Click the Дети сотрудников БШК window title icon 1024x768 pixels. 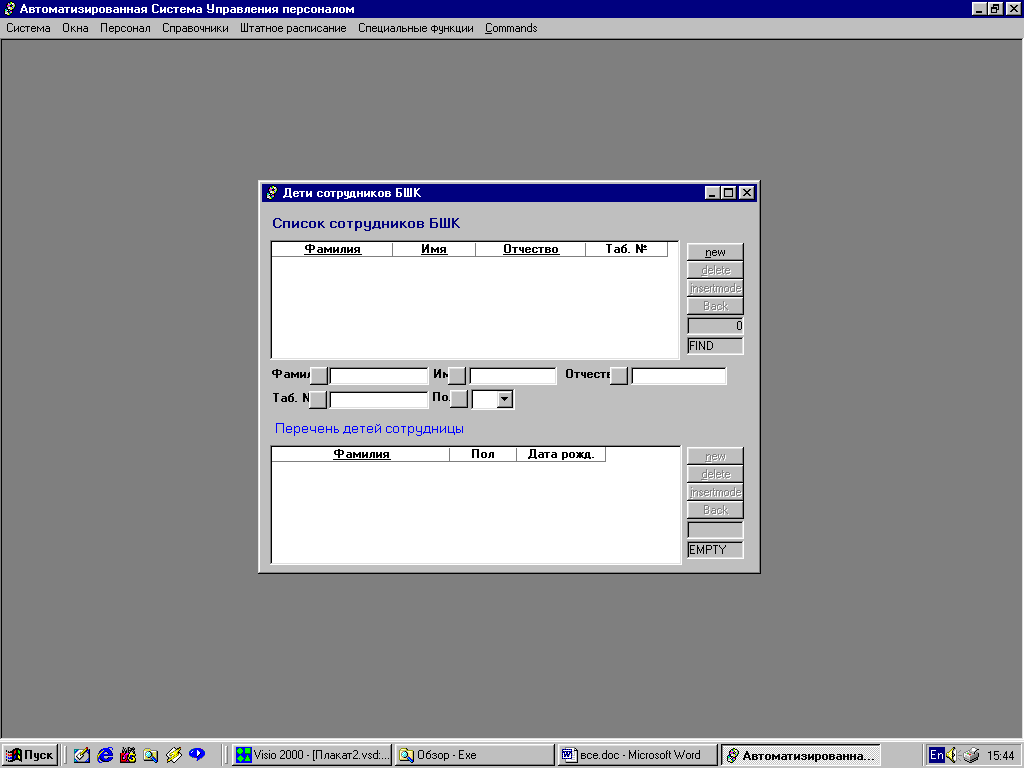pos(270,193)
